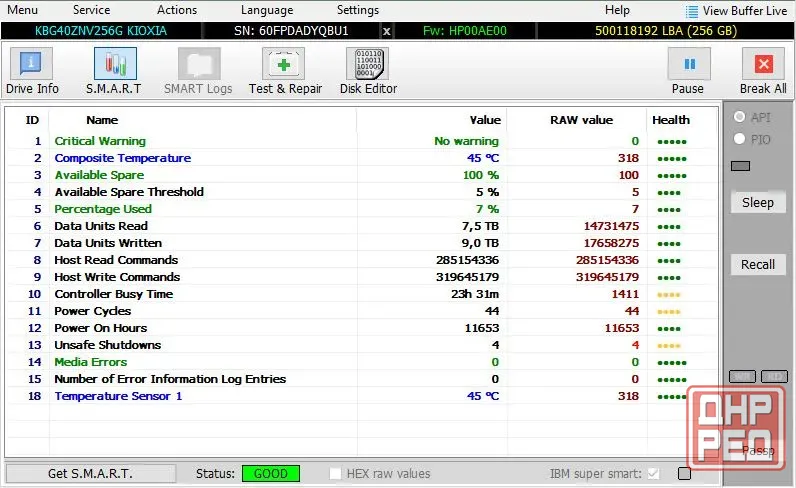Click the Get S.M.A.R.T. button
Screen dimensions: 796x488
(90, 474)
